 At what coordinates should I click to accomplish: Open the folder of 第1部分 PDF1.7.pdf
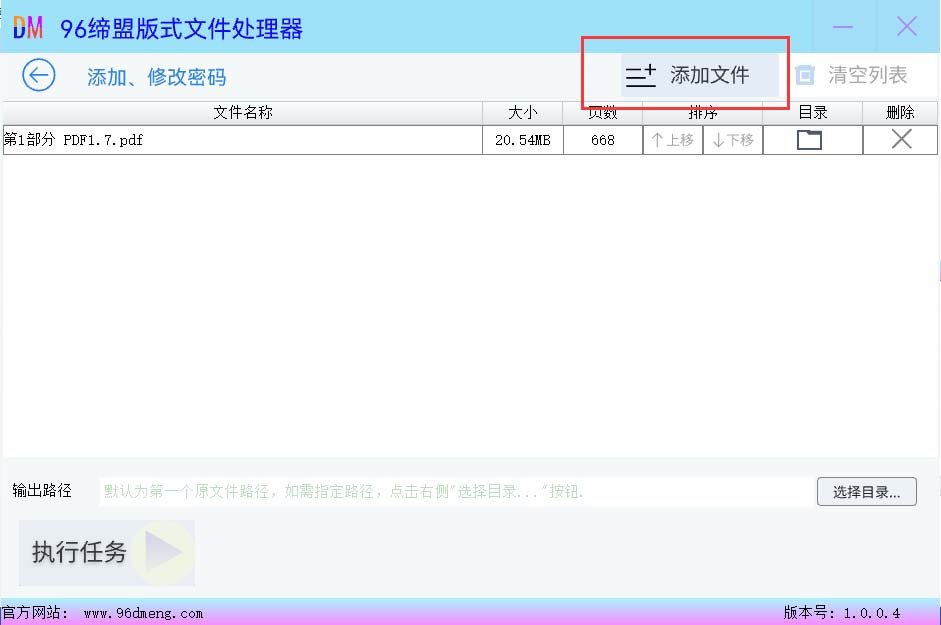click(x=809, y=140)
